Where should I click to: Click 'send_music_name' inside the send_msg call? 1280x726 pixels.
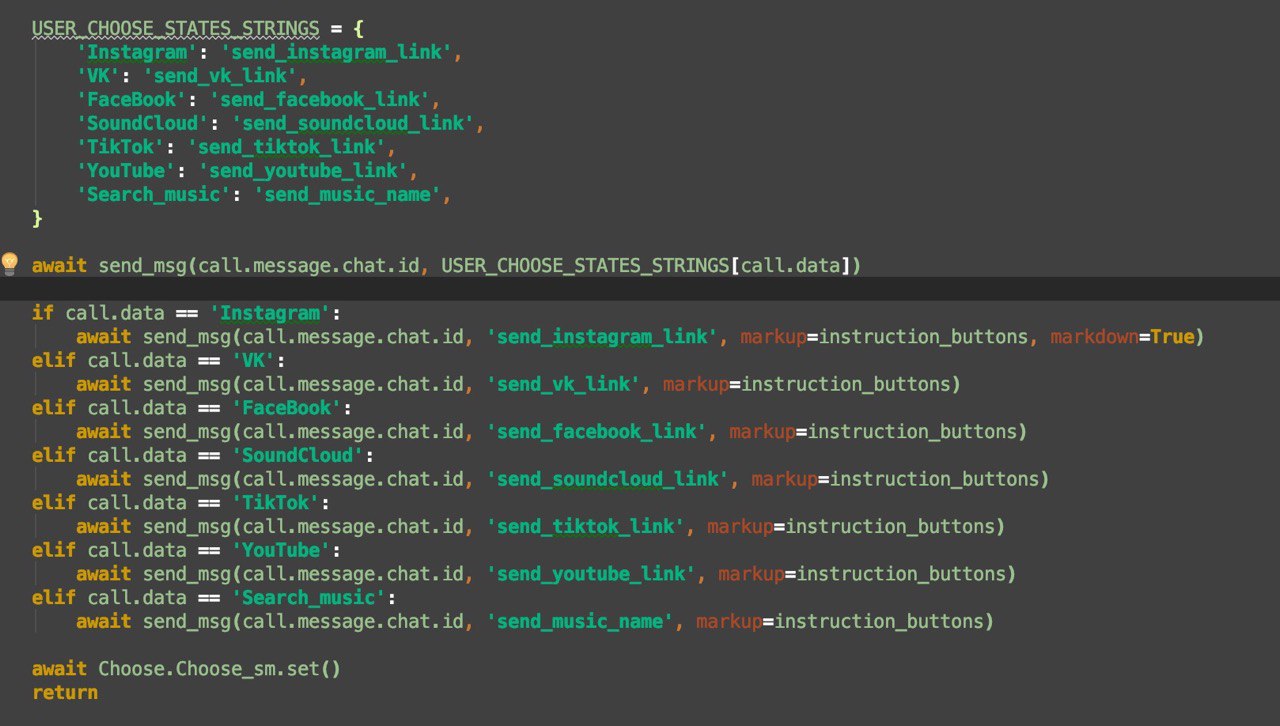[x=580, y=621]
